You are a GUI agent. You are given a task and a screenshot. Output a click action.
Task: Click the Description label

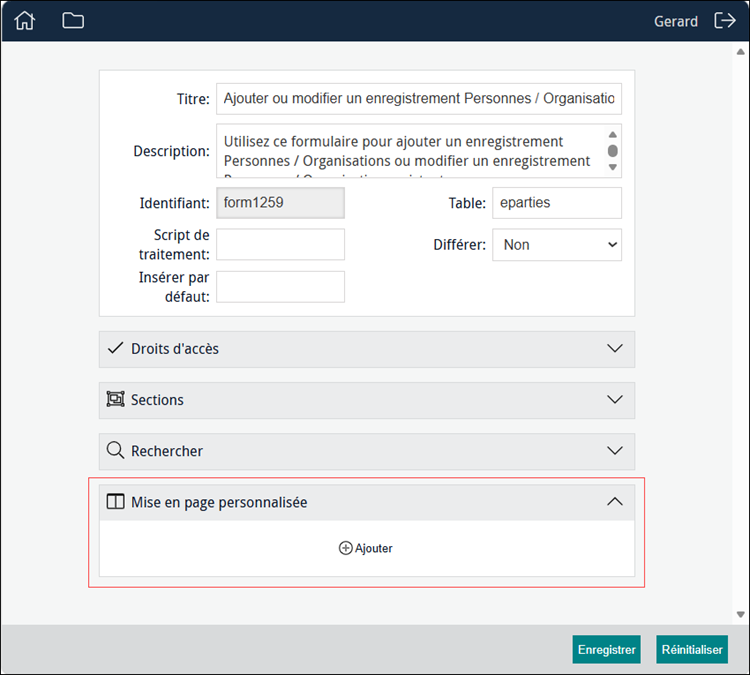171,151
